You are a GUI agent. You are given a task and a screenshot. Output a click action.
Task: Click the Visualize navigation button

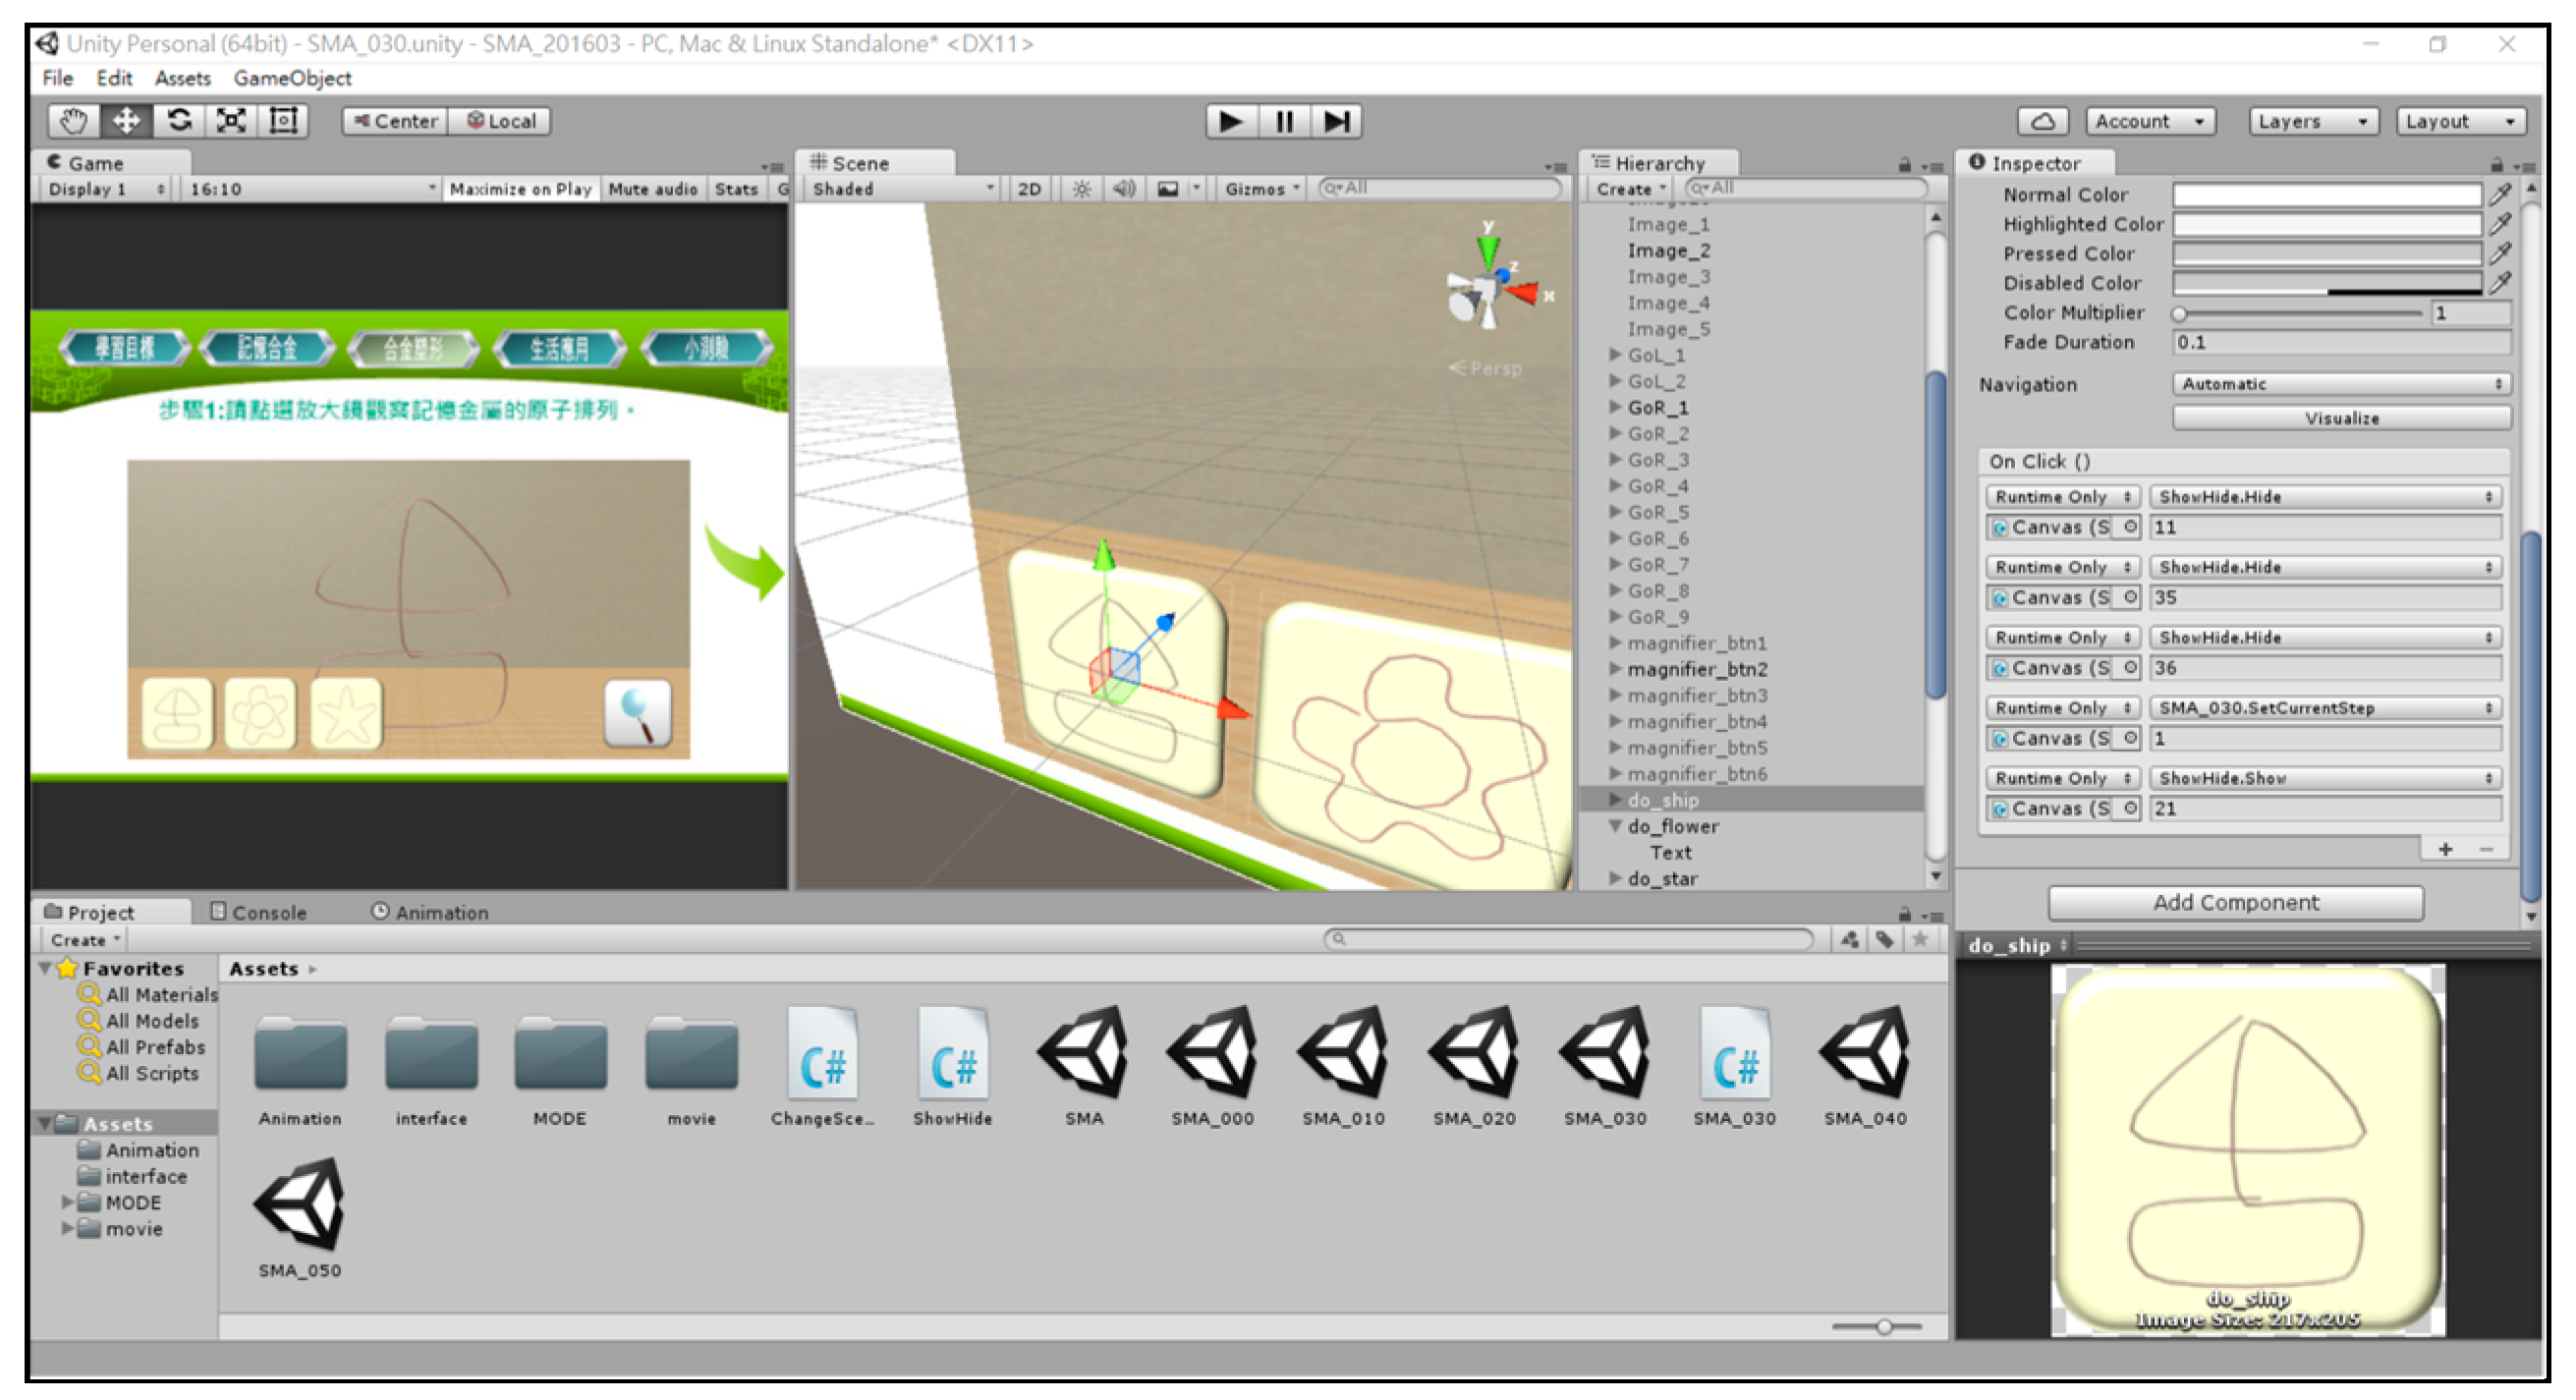point(2342,418)
